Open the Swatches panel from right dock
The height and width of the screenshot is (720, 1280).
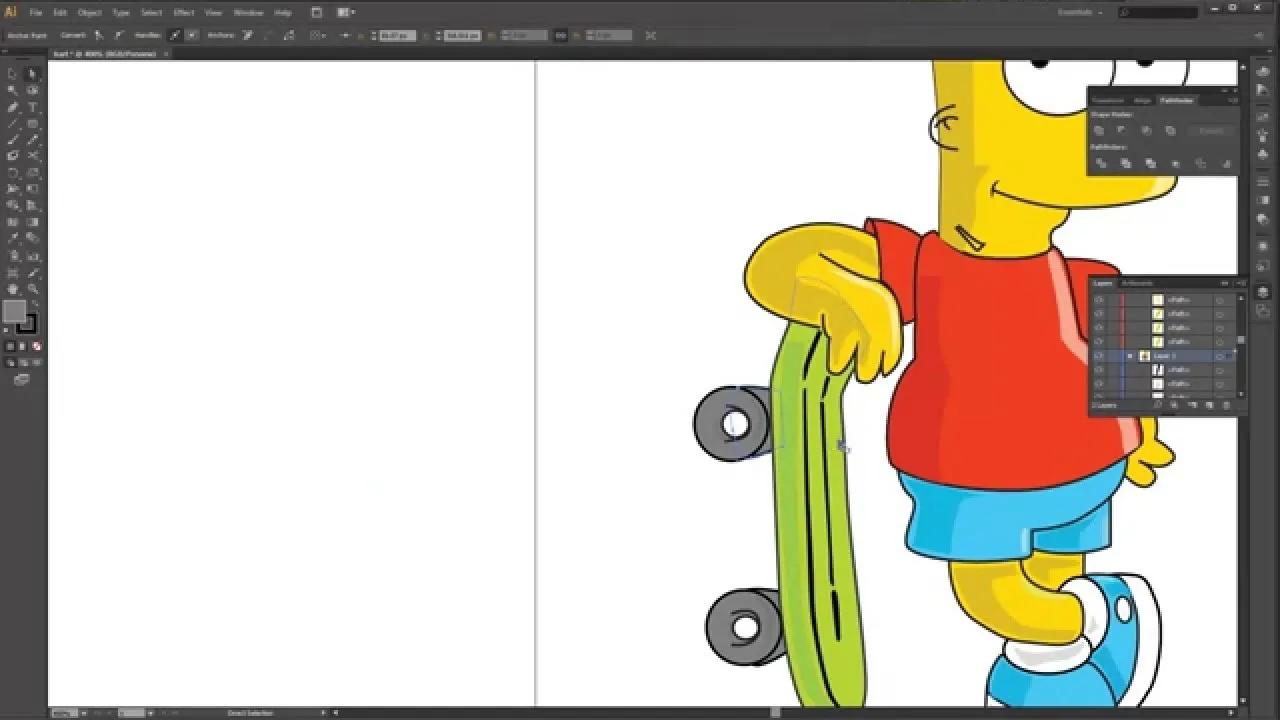click(x=1263, y=116)
